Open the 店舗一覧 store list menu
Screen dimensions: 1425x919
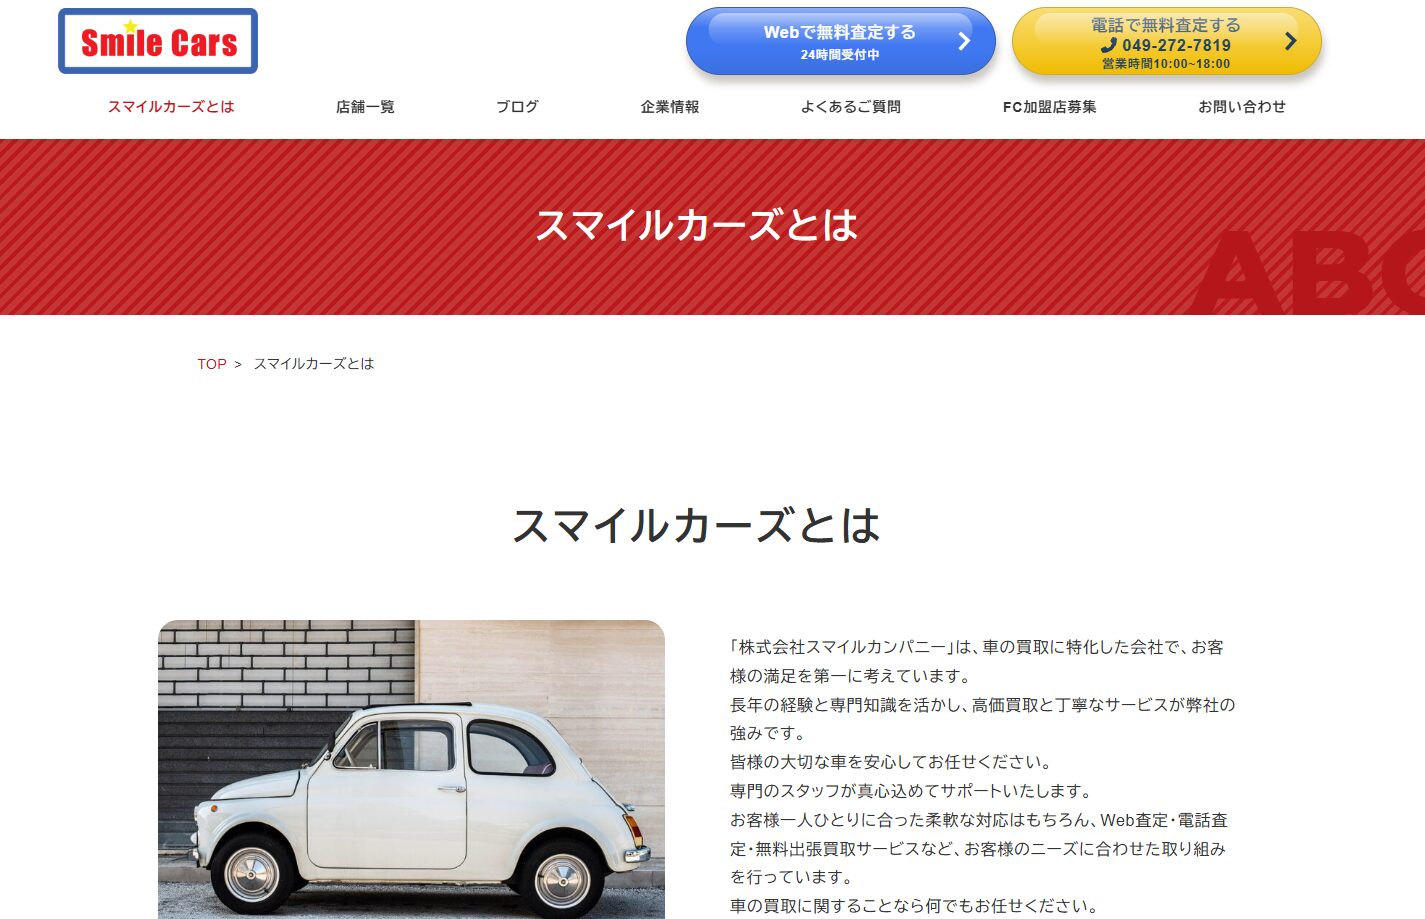tap(364, 106)
